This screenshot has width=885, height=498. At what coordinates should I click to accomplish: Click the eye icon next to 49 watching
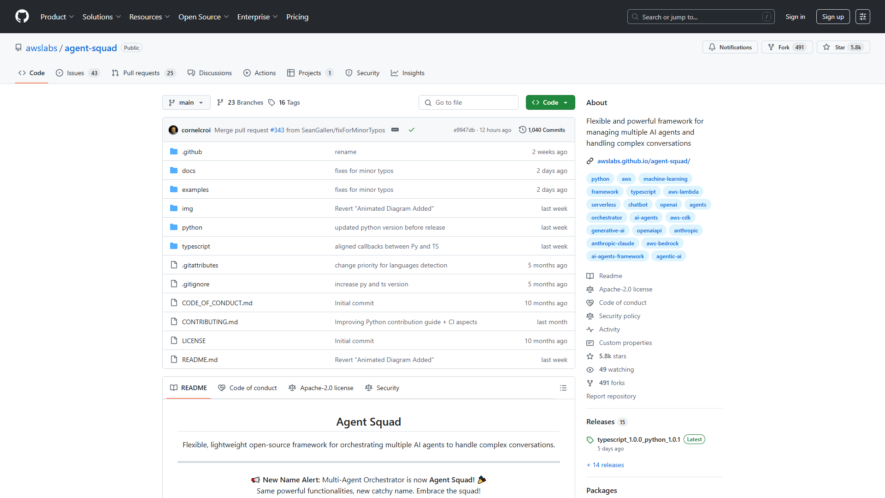[x=590, y=370]
